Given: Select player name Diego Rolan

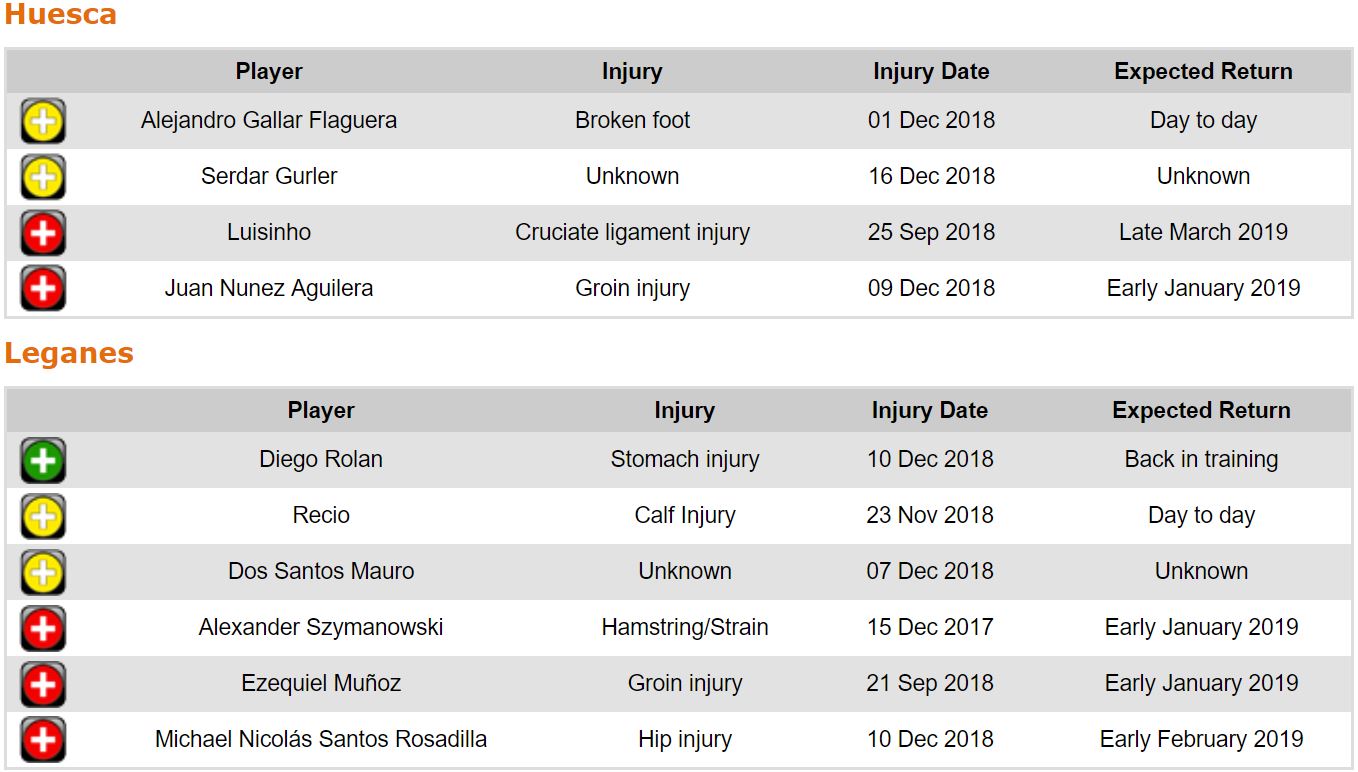Looking at the screenshot, I should pyautogui.click(x=321, y=459).
